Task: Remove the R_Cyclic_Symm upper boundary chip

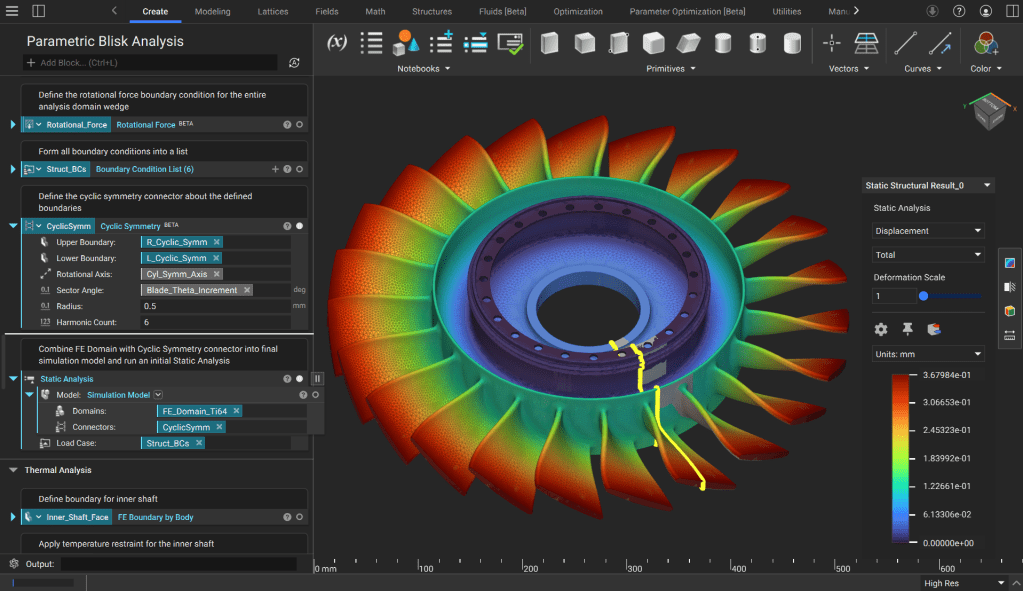Action: click(x=217, y=242)
